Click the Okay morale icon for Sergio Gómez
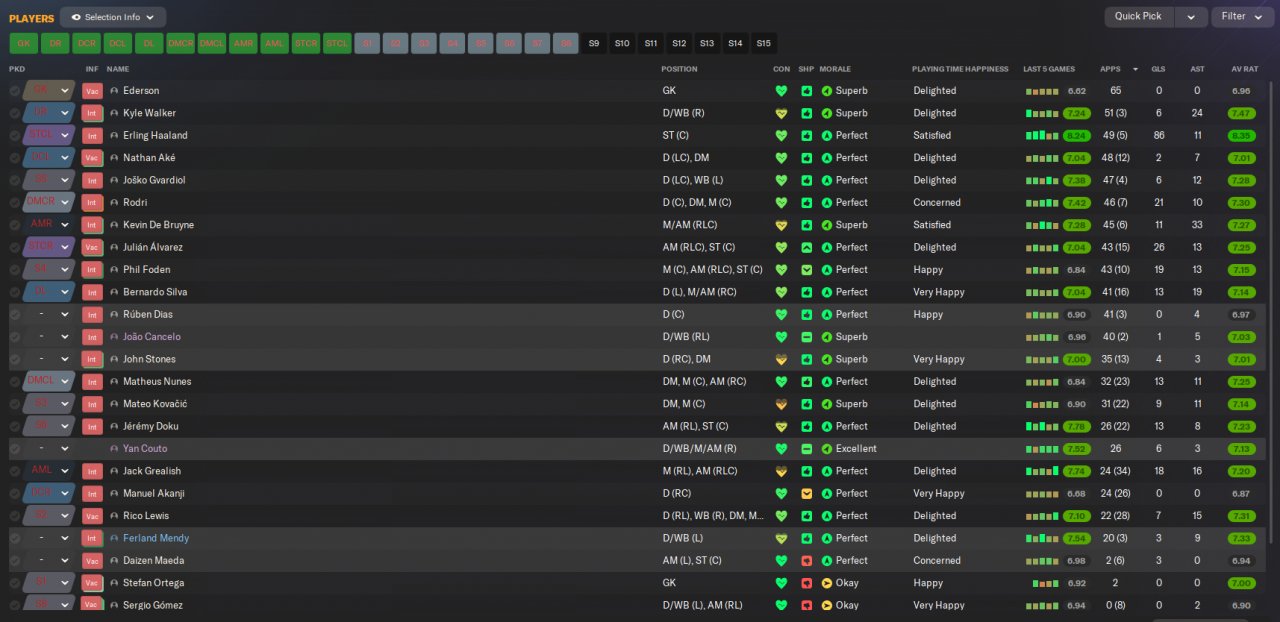1280x622 pixels. coord(827,606)
